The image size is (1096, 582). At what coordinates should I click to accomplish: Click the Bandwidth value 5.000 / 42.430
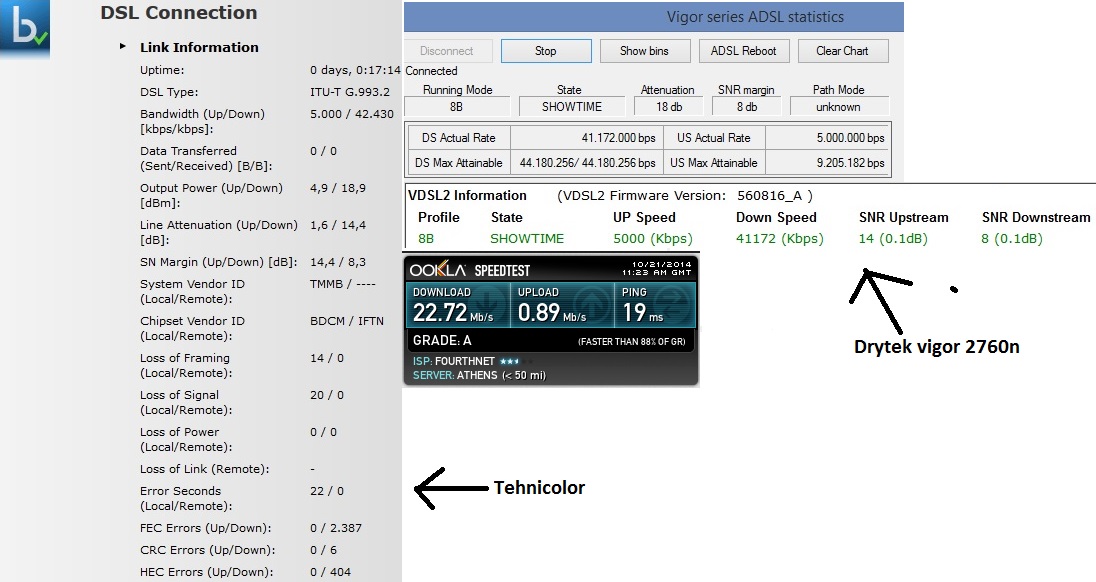tap(352, 114)
